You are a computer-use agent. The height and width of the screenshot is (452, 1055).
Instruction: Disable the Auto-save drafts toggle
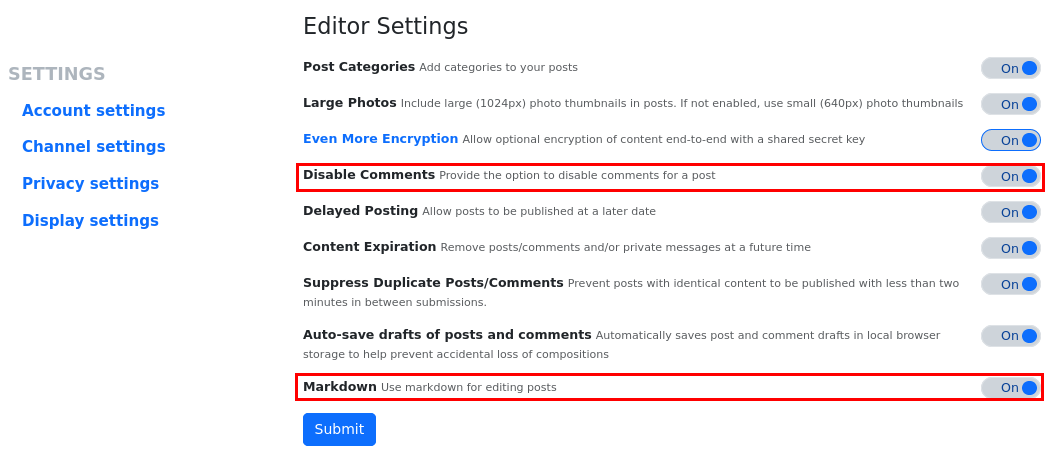coord(1010,336)
